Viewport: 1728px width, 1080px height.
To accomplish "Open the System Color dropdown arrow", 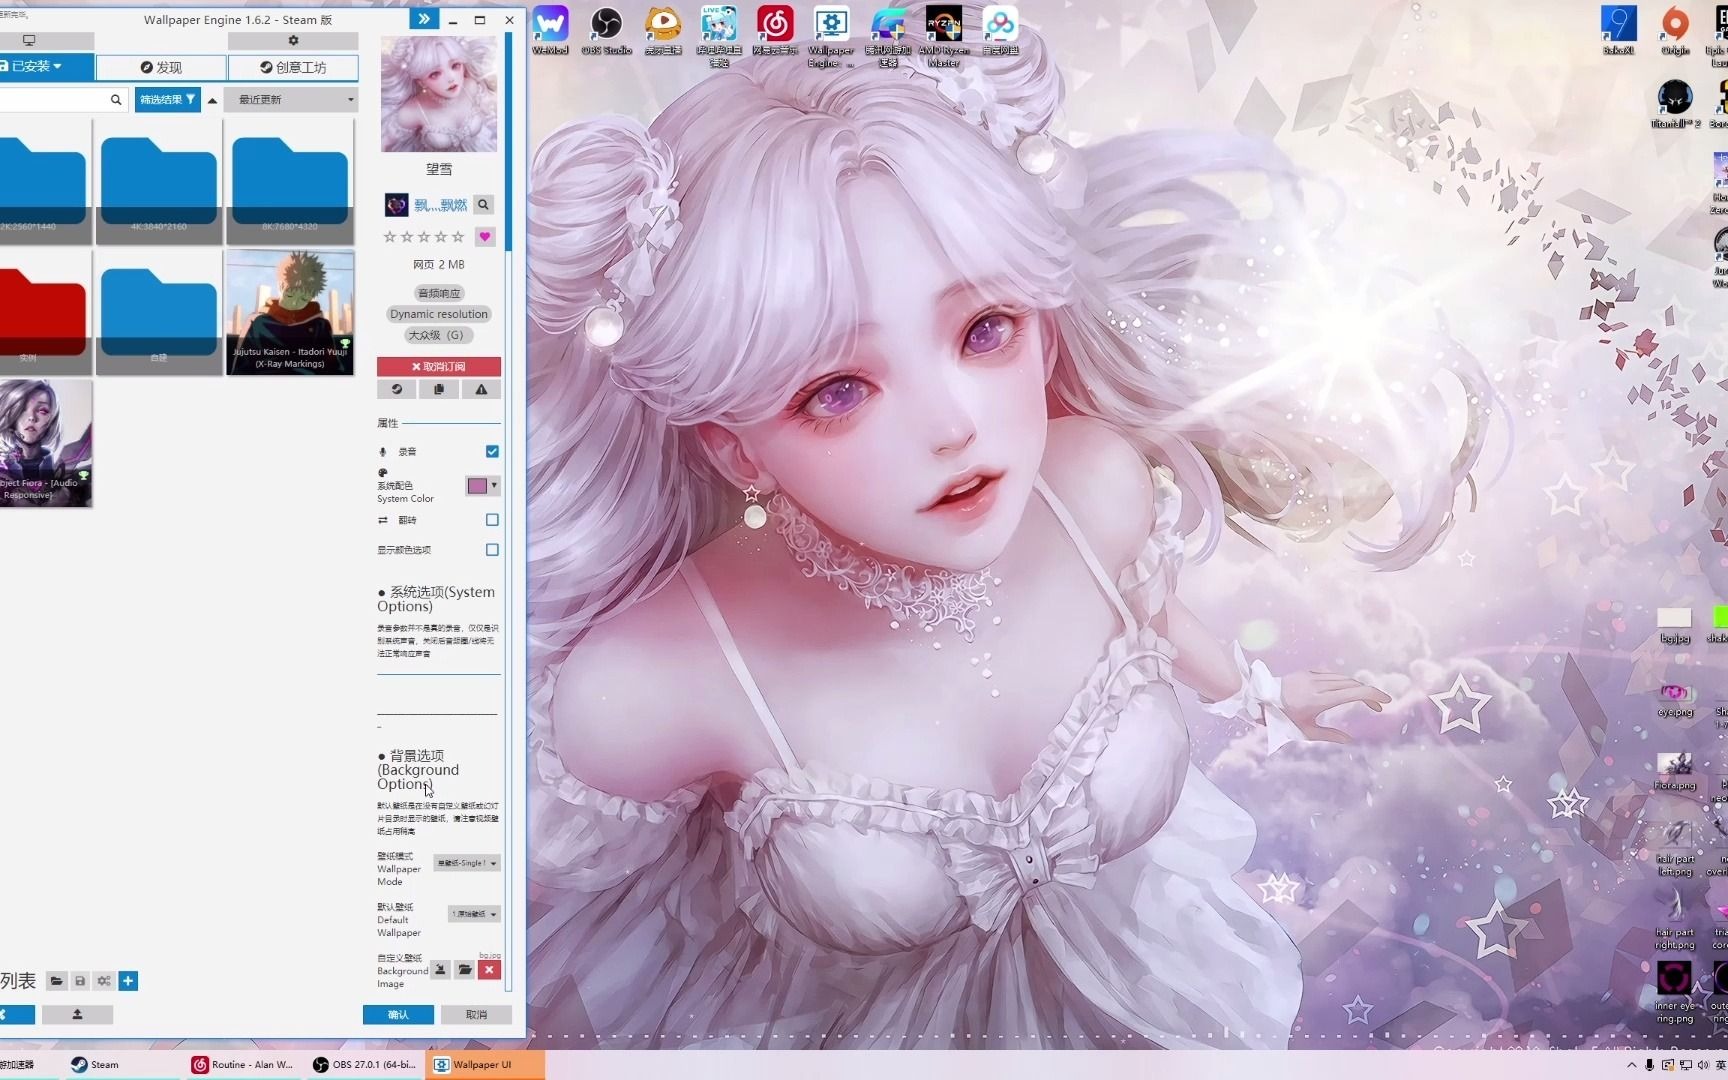I will coord(494,486).
